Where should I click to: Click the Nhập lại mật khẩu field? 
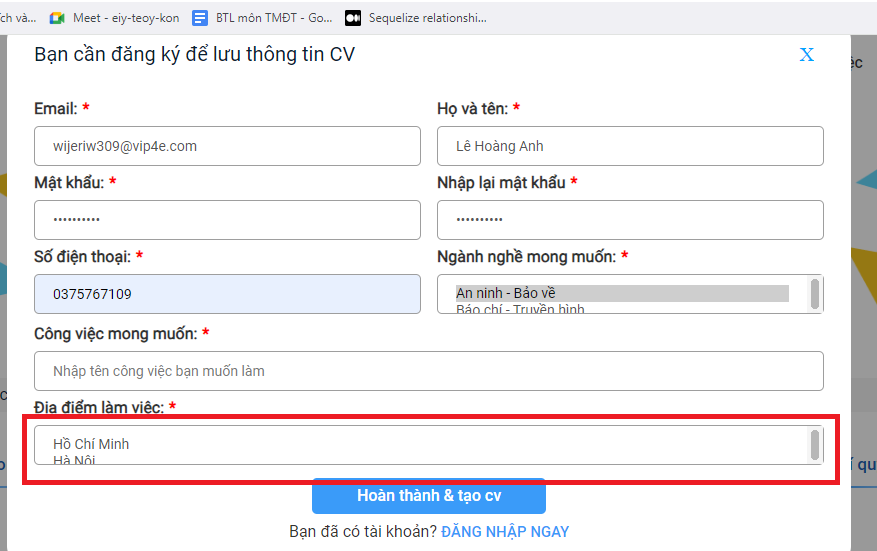[630, 220]
